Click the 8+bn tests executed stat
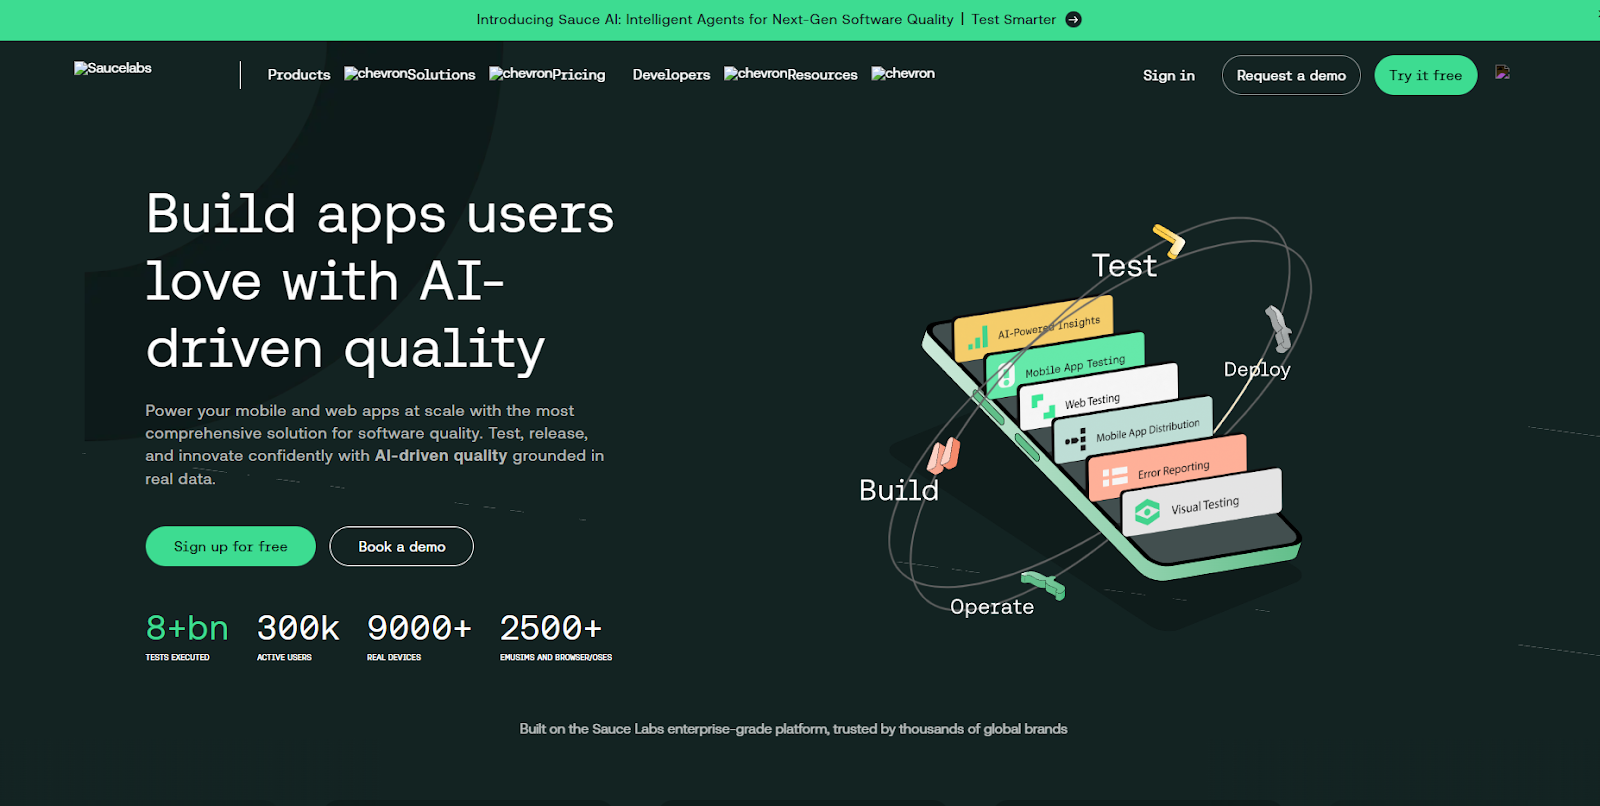Screen dimensions: 1600x806 pos(187,636)
